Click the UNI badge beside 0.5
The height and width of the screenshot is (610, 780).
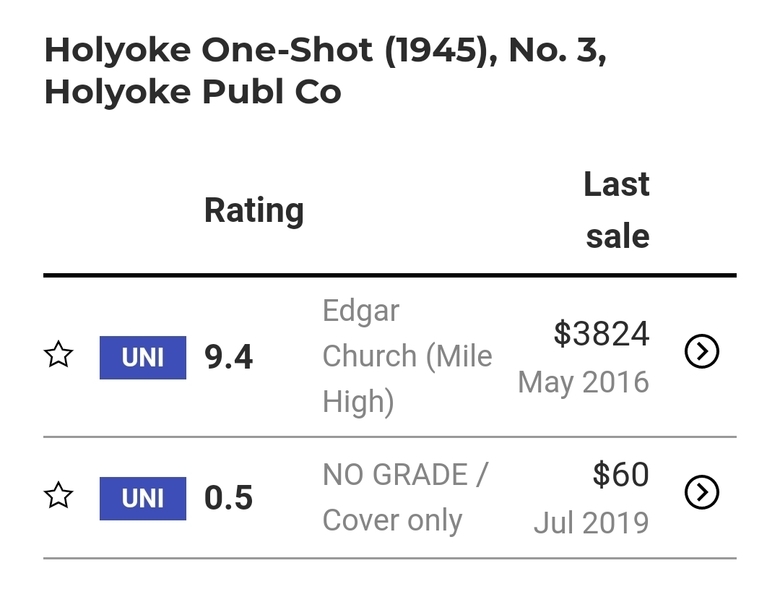(143, 498)
